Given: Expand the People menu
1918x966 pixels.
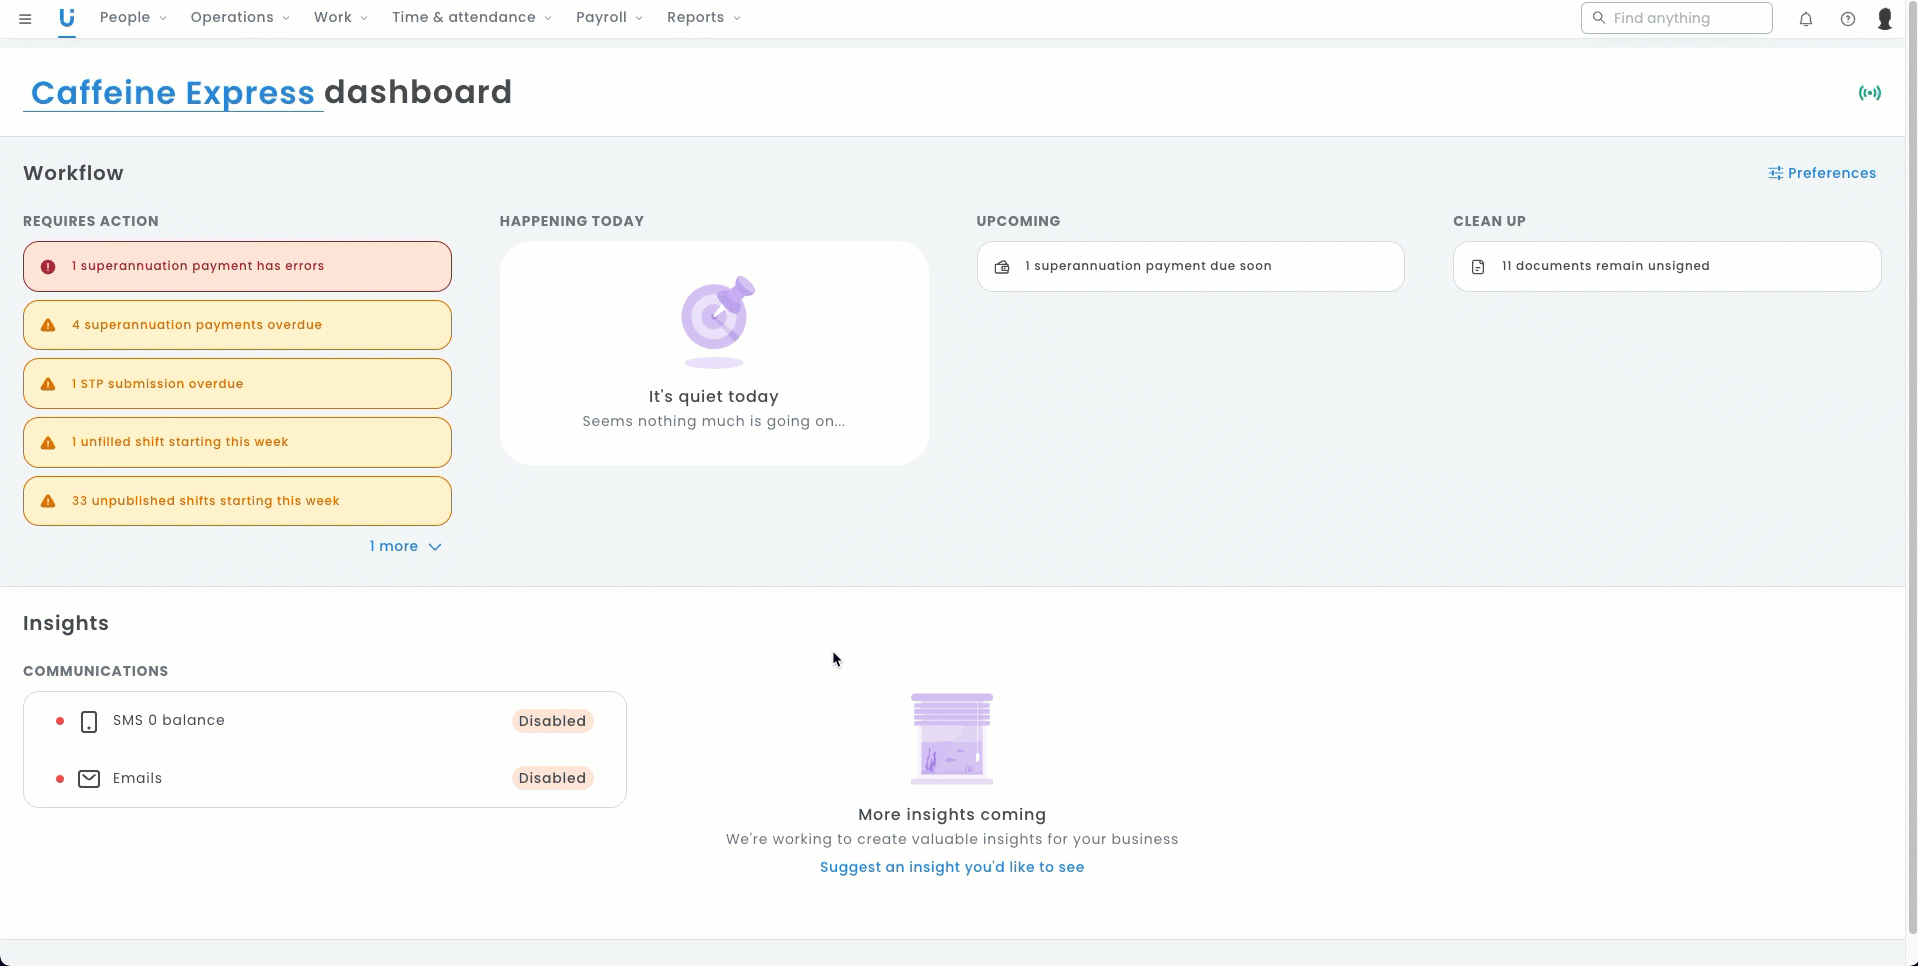Looking at the screenshot, I should pyautogui.click(x=133, y=18).
